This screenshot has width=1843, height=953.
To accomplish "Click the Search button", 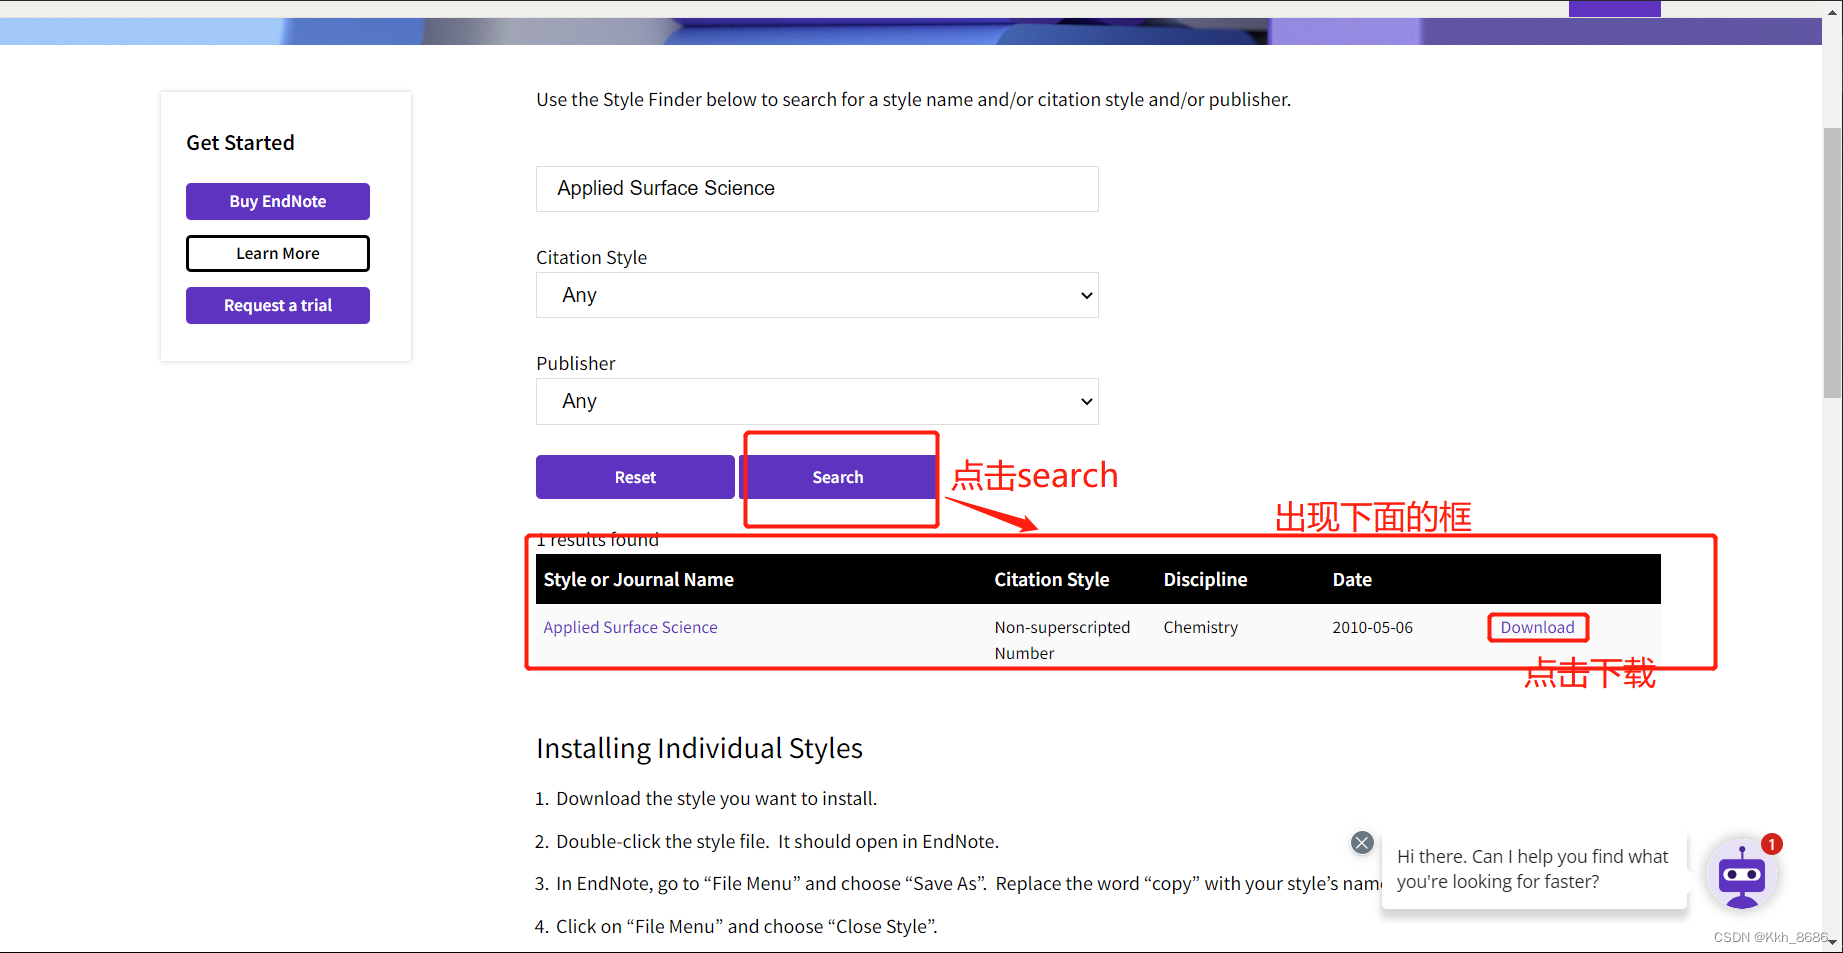I will point(838,477).
